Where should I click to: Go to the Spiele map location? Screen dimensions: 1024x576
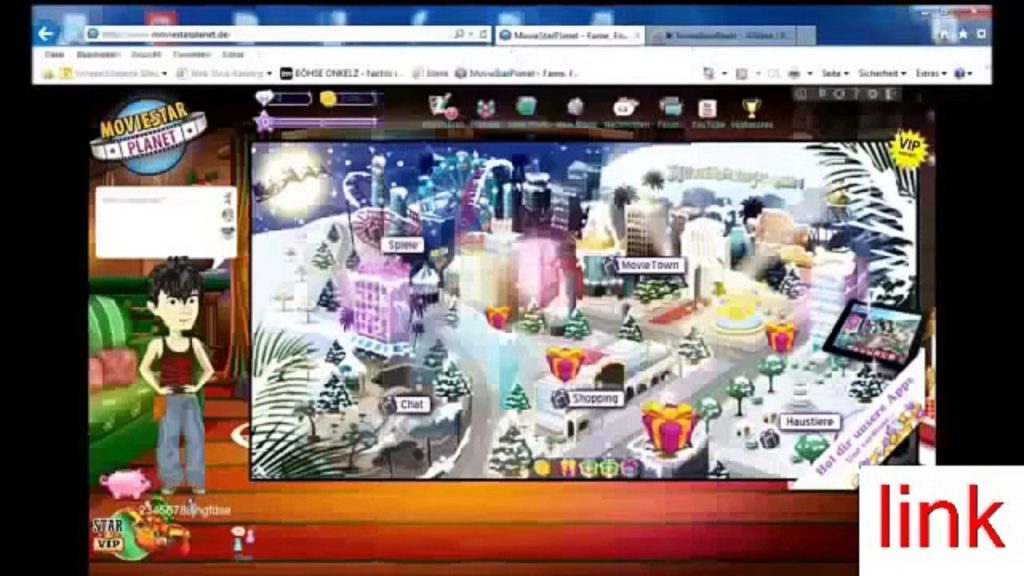click(402, 246)
